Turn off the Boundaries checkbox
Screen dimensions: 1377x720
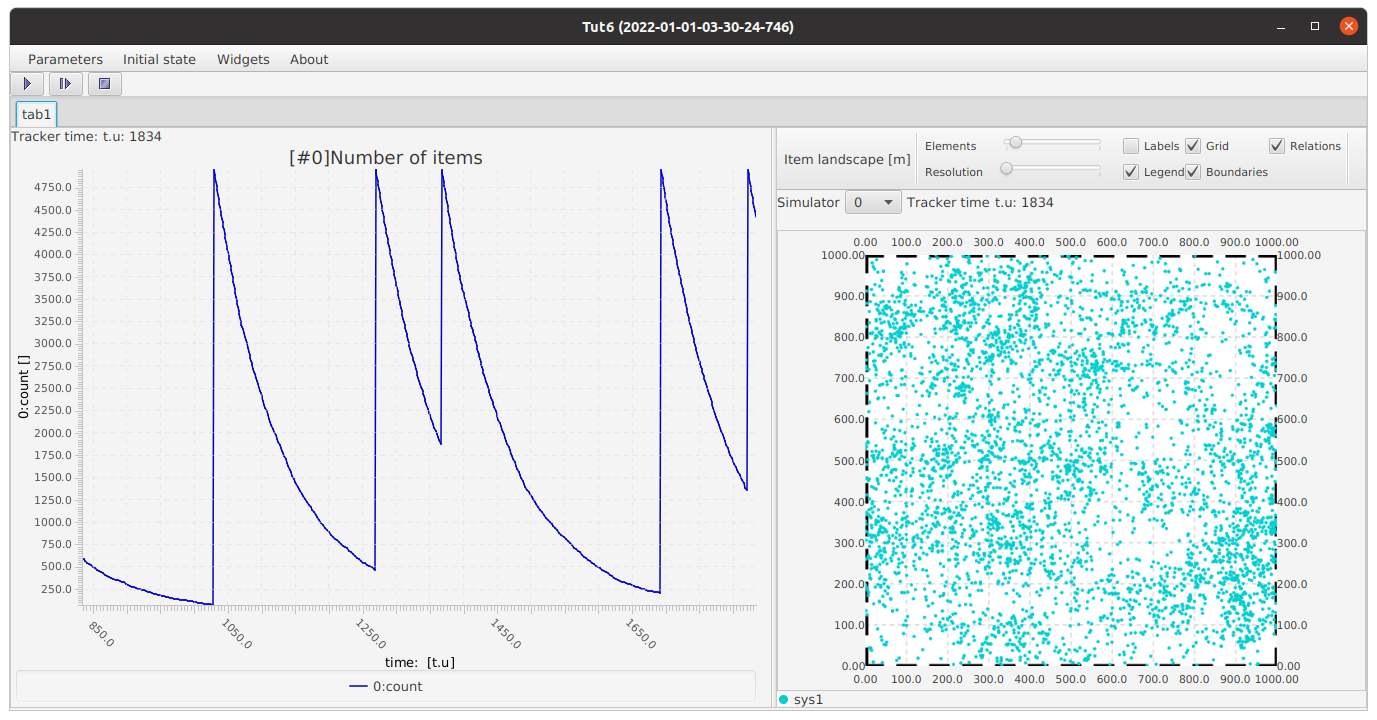pyautogui.click(x=1193, y=172)
